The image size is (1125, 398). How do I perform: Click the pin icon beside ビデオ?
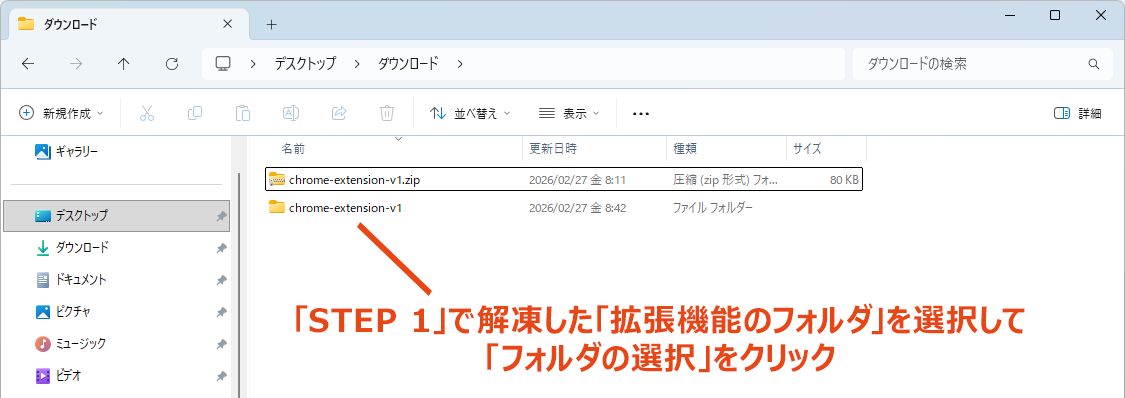222,376
